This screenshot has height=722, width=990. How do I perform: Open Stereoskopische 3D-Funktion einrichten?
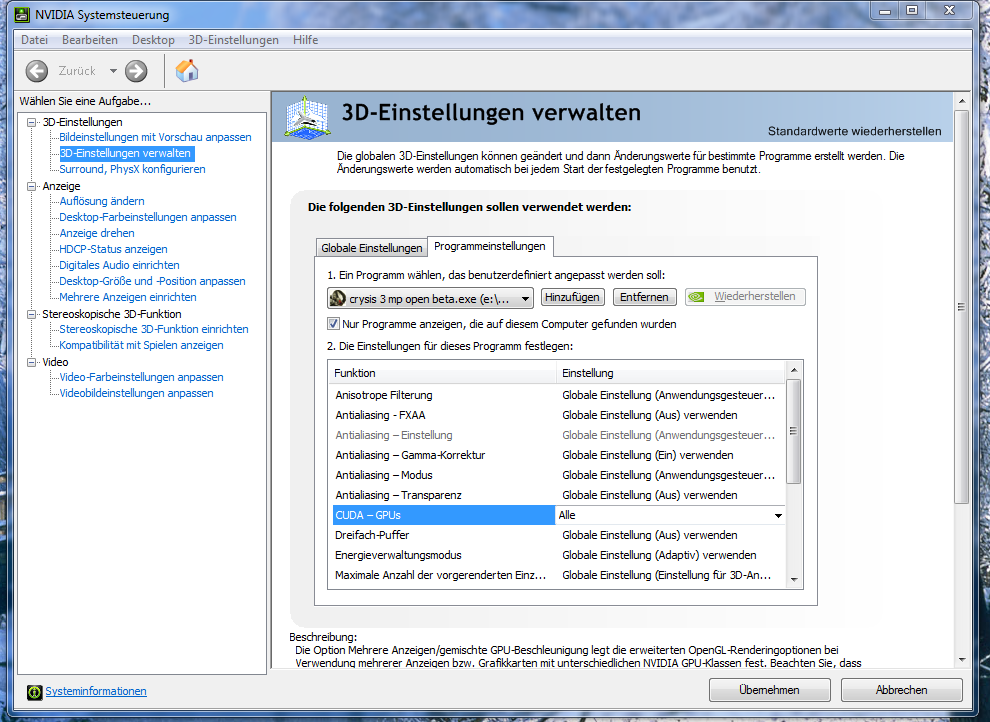[x=153, y=329]
